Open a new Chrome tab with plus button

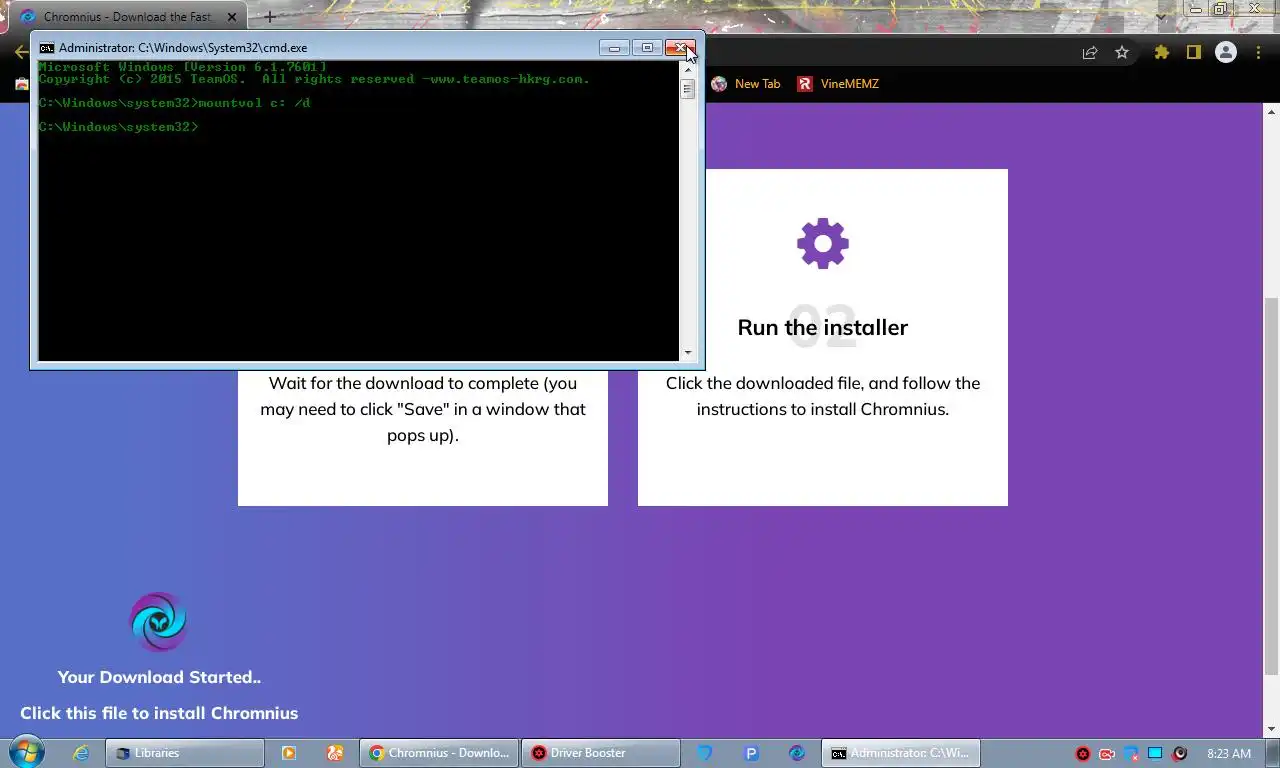click(x=269, y=17)
